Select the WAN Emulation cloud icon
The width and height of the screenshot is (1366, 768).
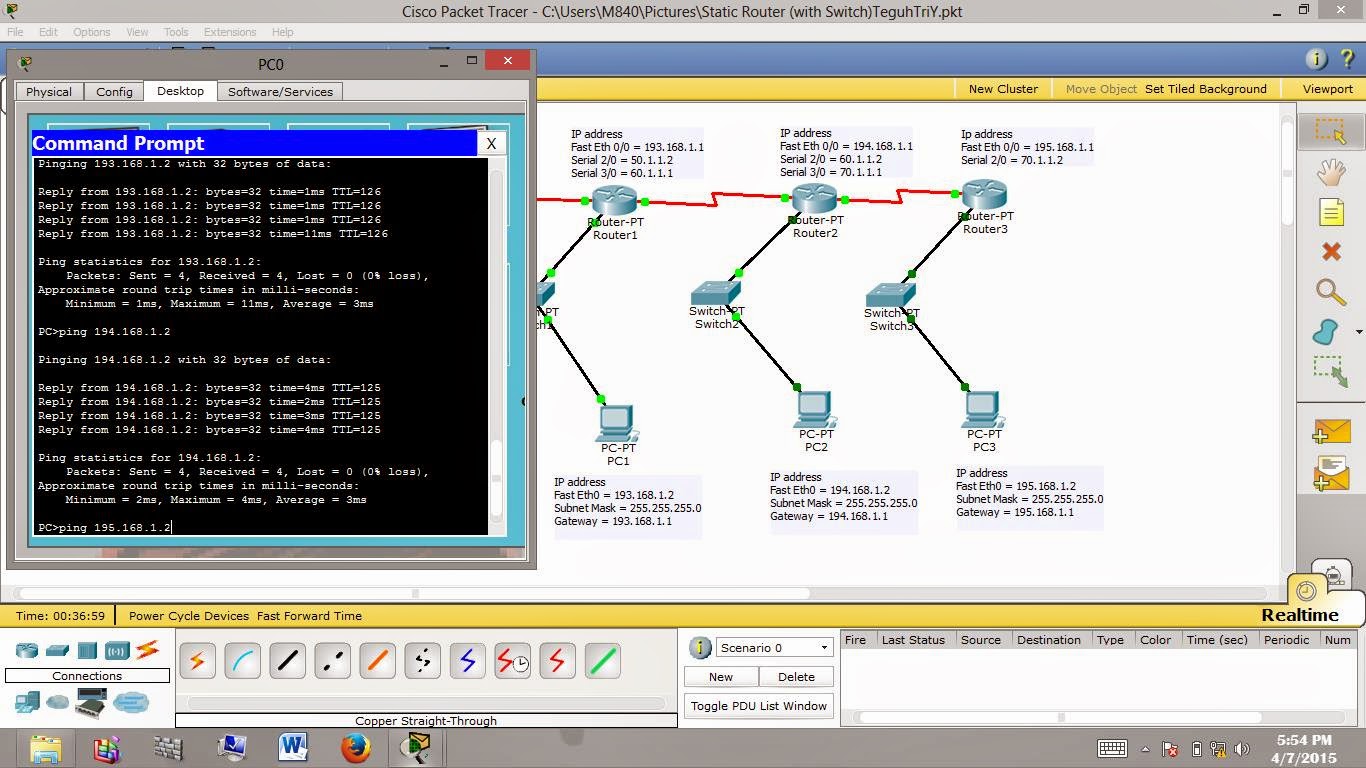point(58,702)
